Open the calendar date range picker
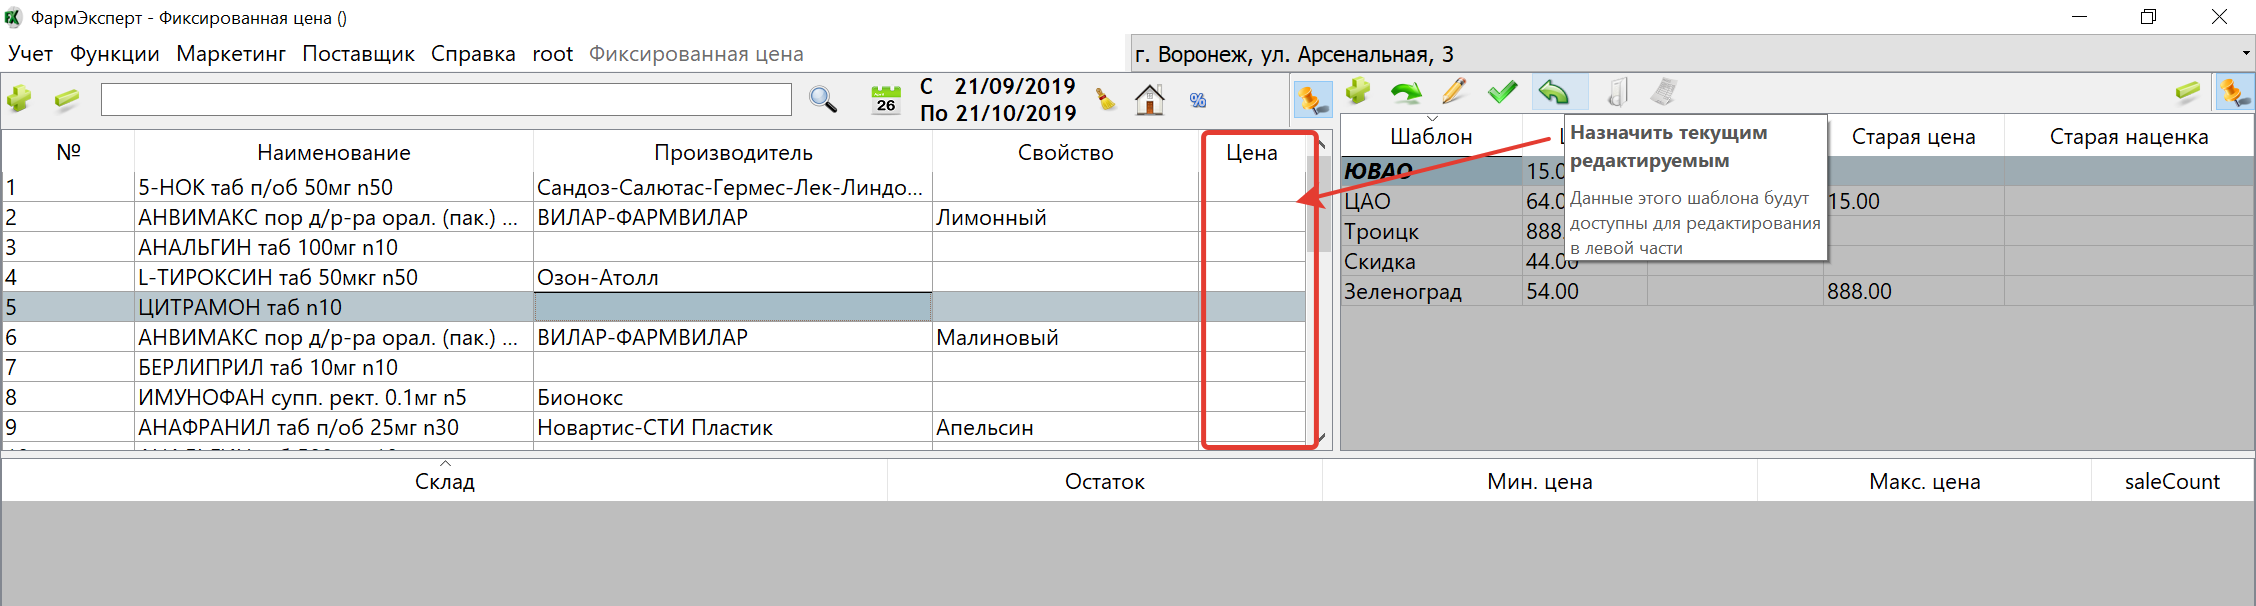 (x=885, y=100)
